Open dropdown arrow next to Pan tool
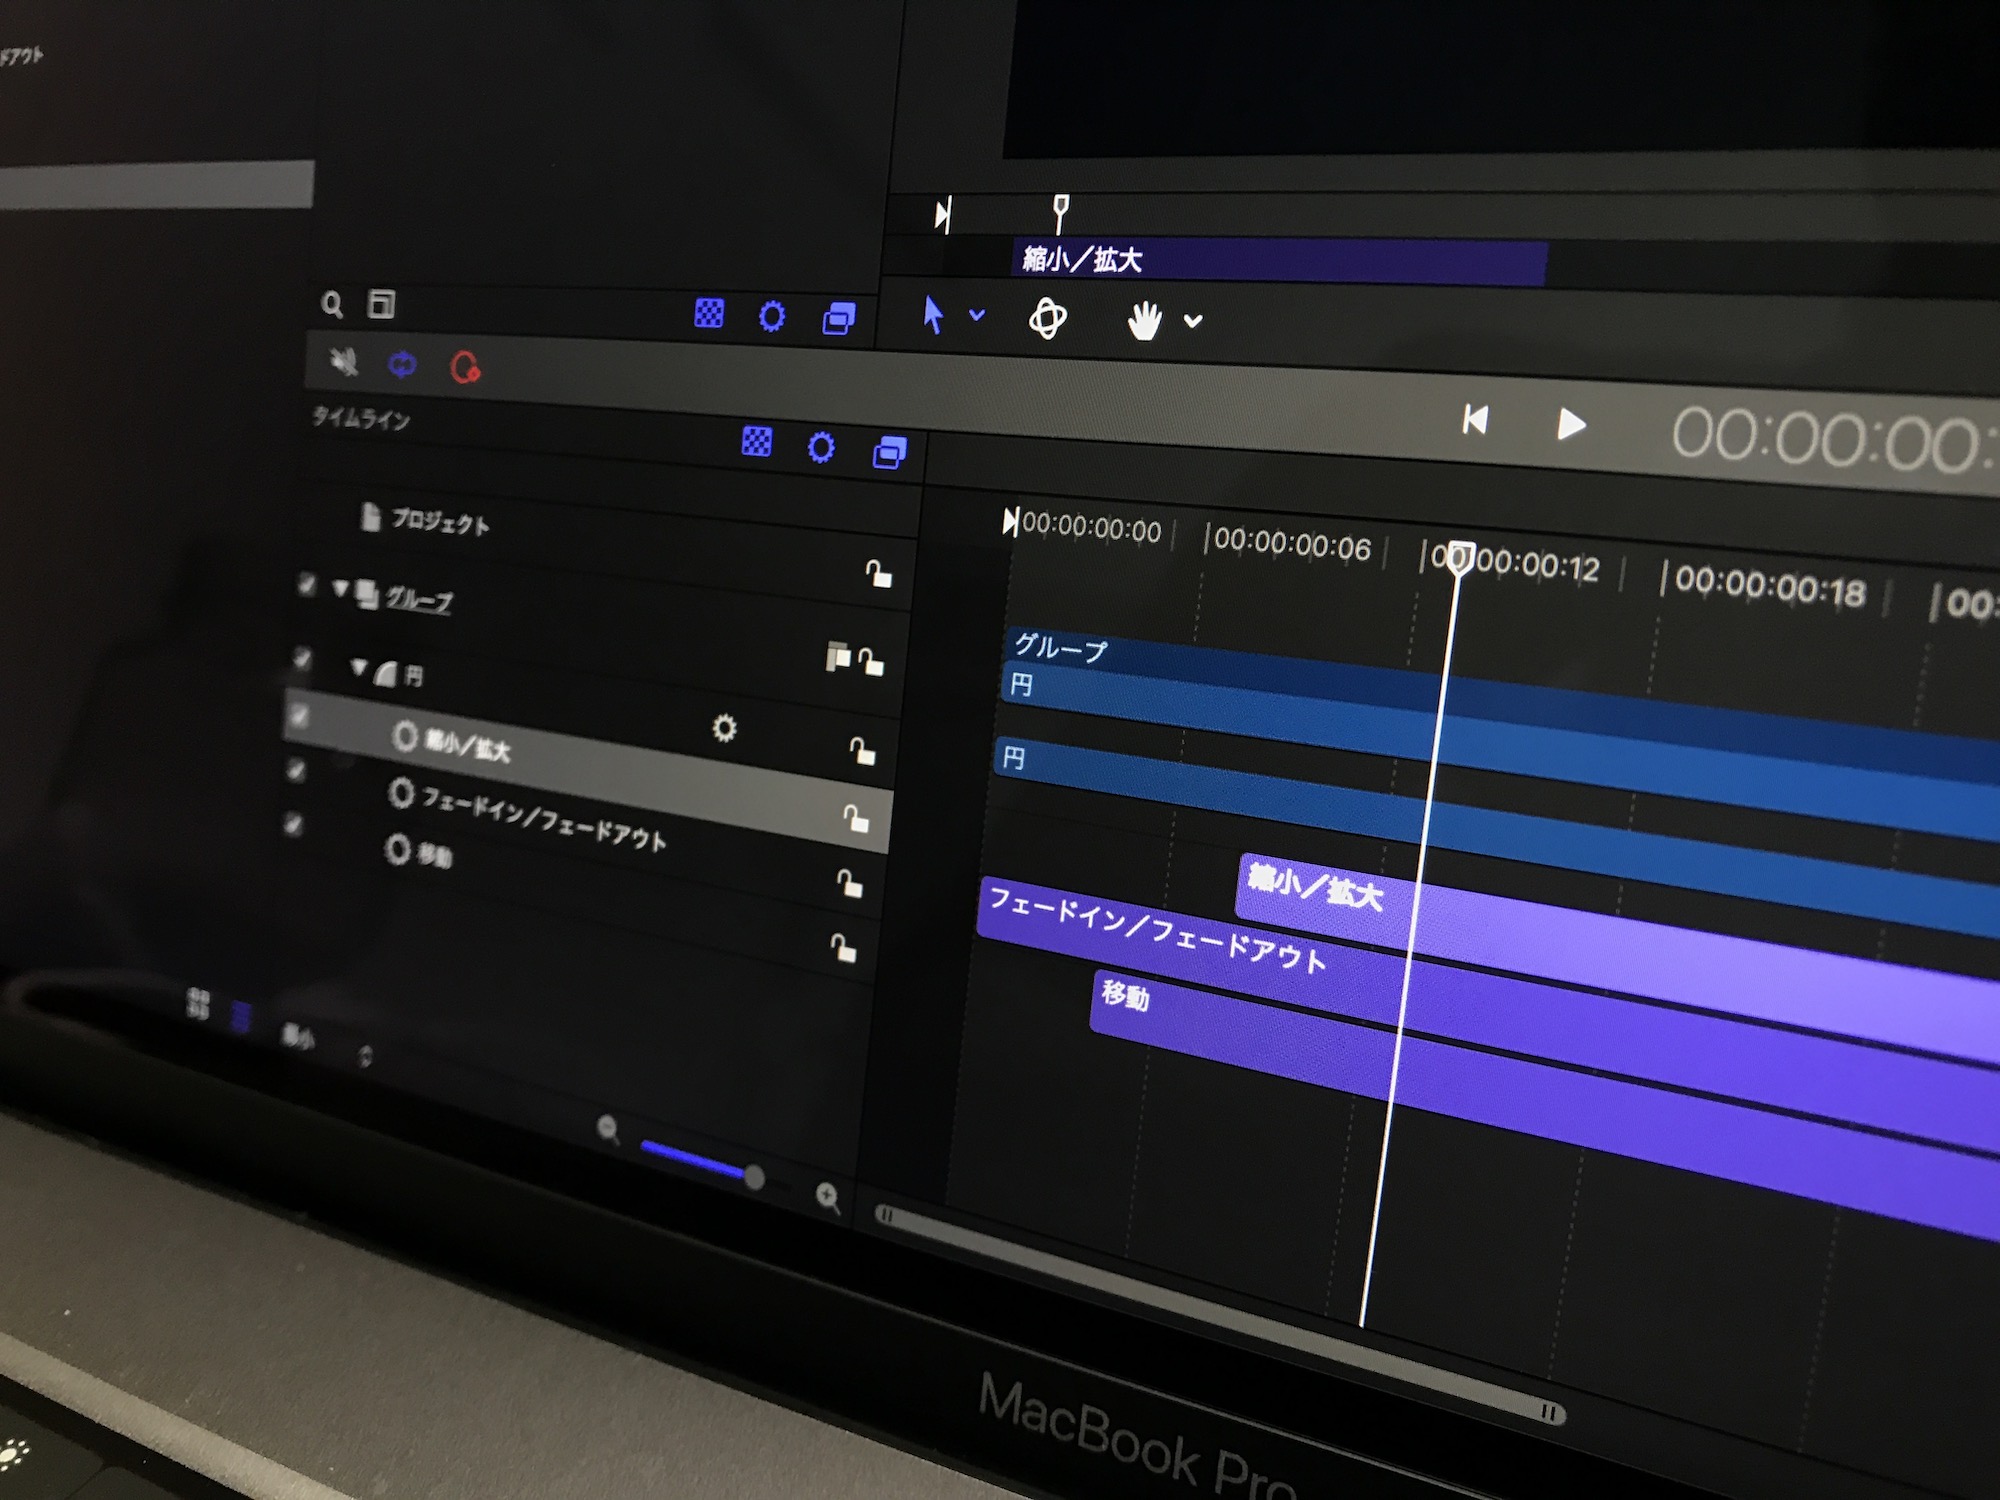Image resolution: width=2000 pixels, height=1500 pixels. 1192,321
